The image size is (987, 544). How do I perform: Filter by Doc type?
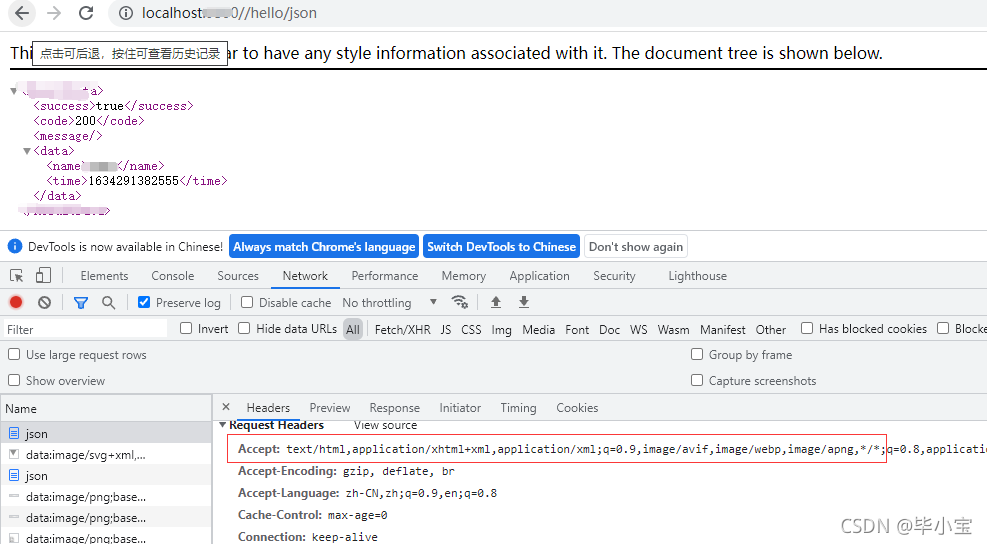[609, 329]
